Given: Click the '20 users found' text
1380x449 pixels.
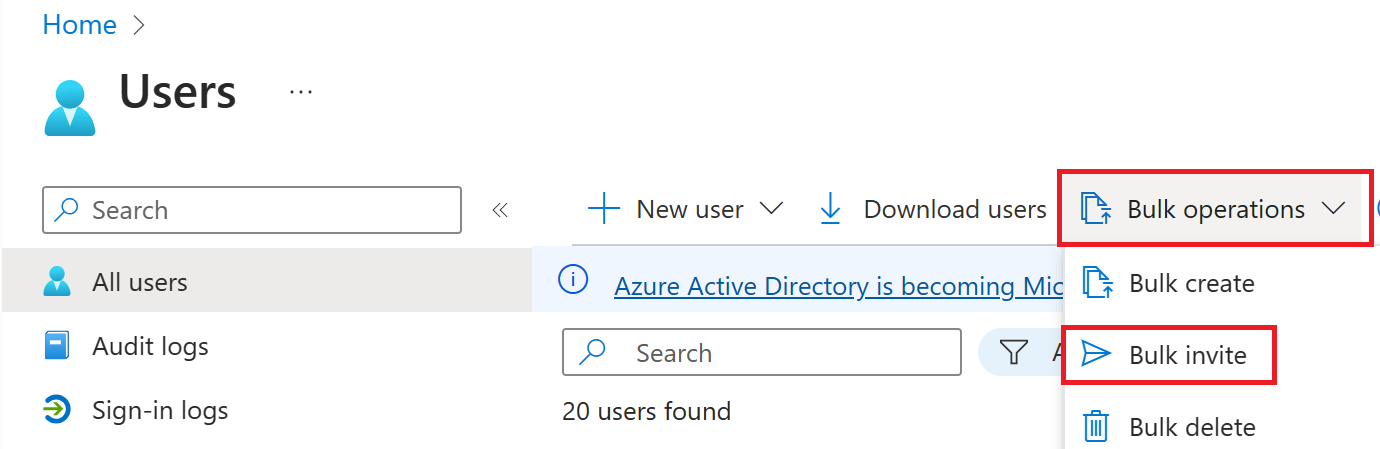Looking at the screenshot, I should [646, 411].
